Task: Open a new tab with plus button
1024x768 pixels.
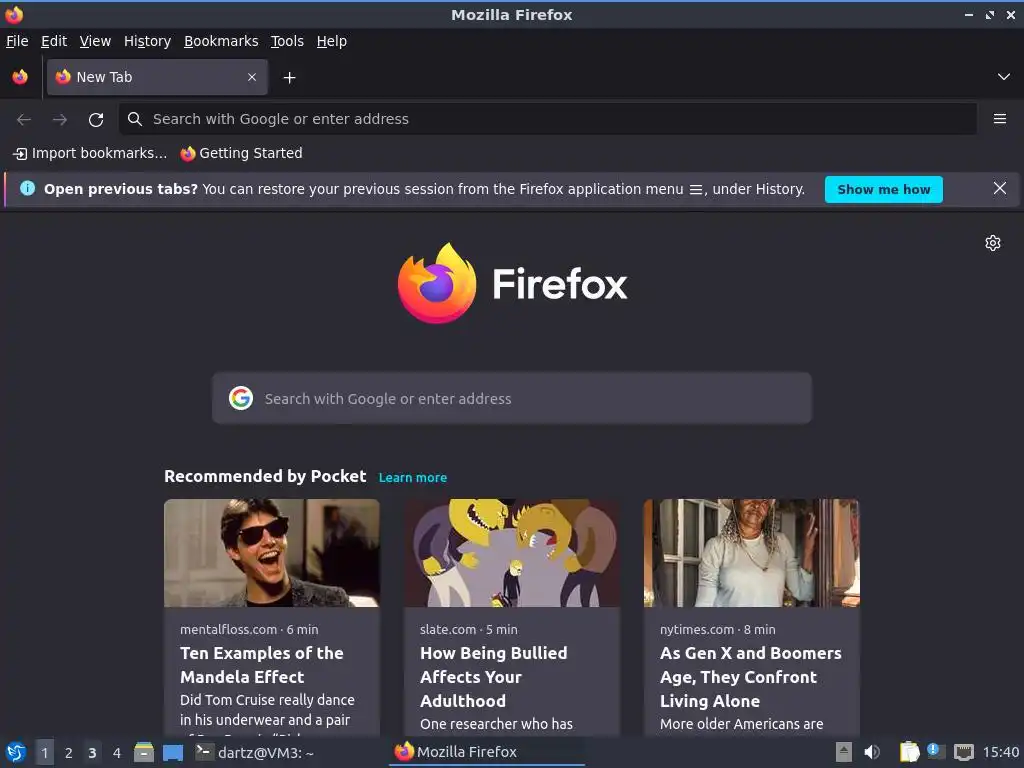Action: 289,78
